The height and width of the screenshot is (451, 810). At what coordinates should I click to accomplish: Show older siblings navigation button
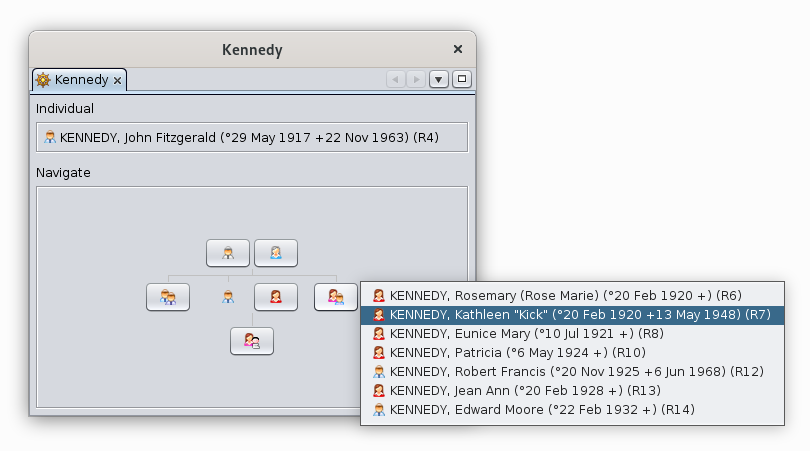point(168,297)
